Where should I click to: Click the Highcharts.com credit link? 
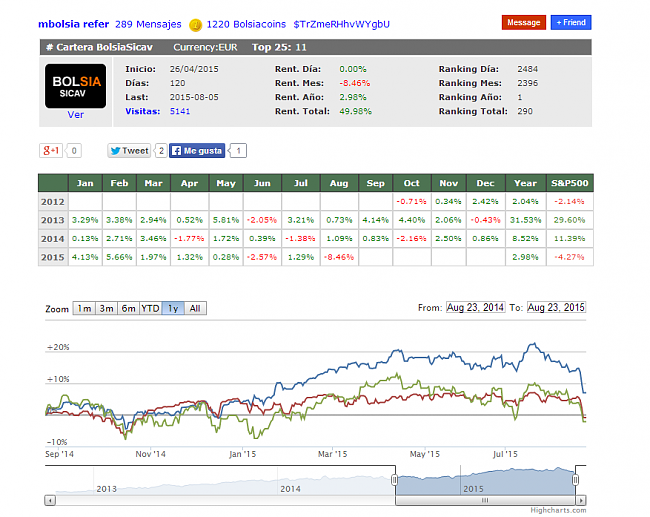pos(558,510)
